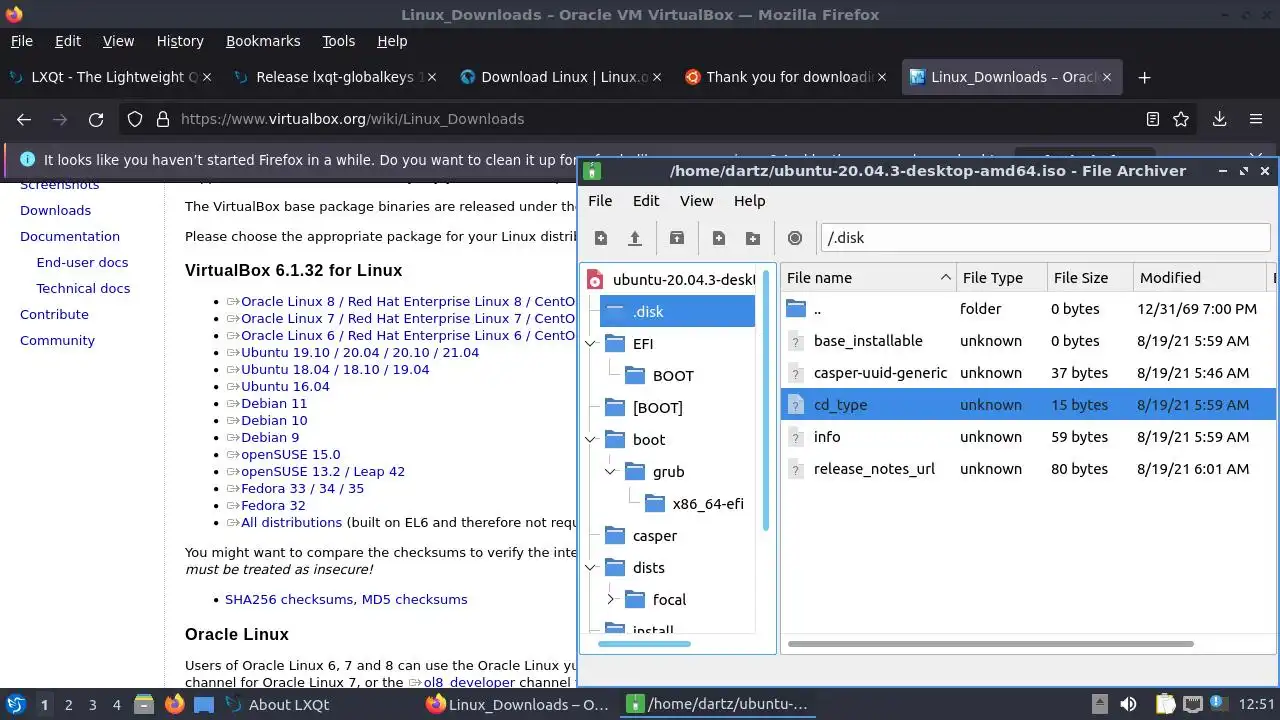Viewport: 1280px width, 720px height.
Task: Click the file list horizontal scrollbar
Action: [x=990, y=644]
